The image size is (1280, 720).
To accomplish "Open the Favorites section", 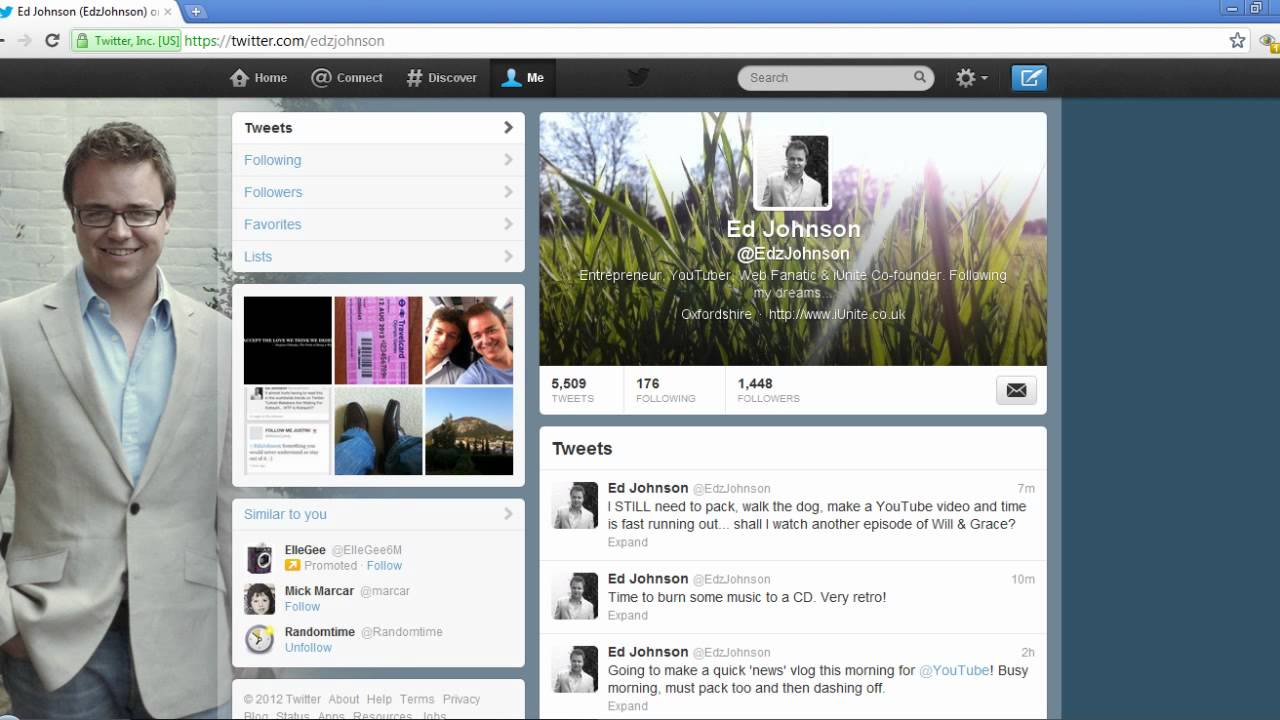I will [x=378, y=224].
